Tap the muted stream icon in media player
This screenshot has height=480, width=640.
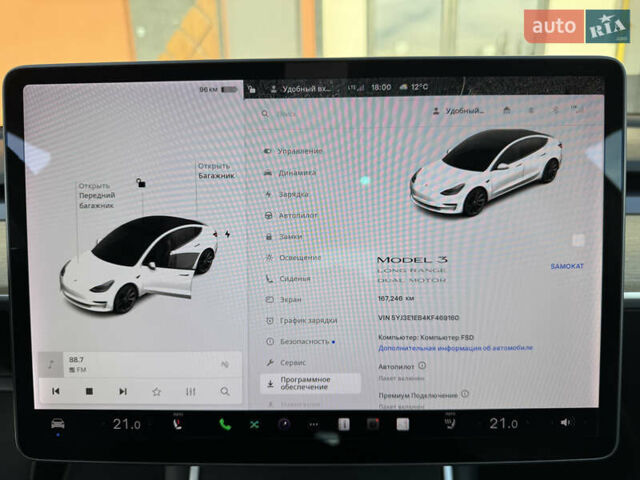tap(225, 364)
